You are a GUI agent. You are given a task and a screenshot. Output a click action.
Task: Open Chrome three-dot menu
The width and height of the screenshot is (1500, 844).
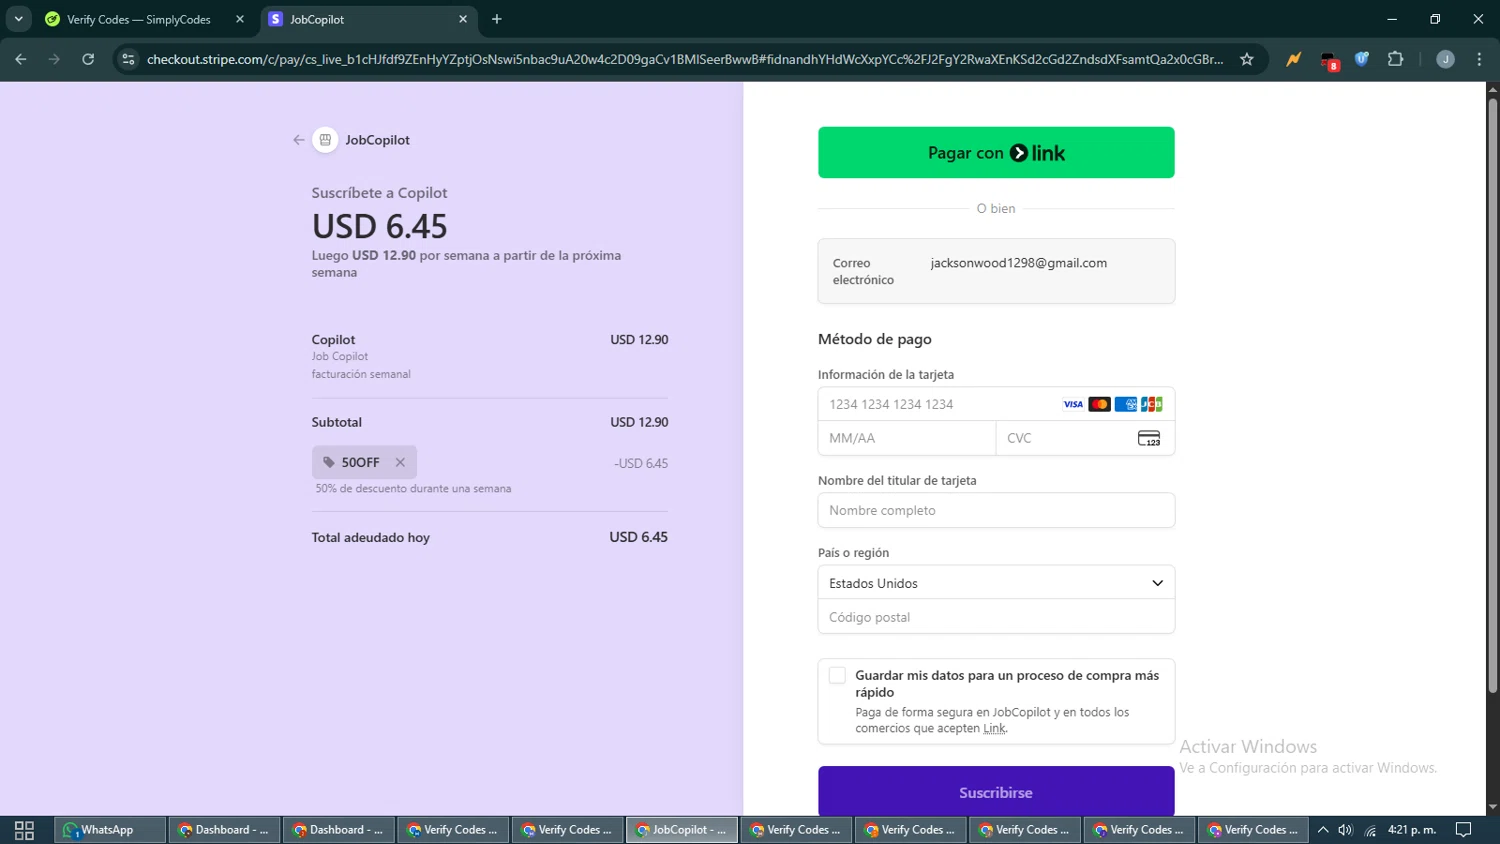(x=1479, y=59)
